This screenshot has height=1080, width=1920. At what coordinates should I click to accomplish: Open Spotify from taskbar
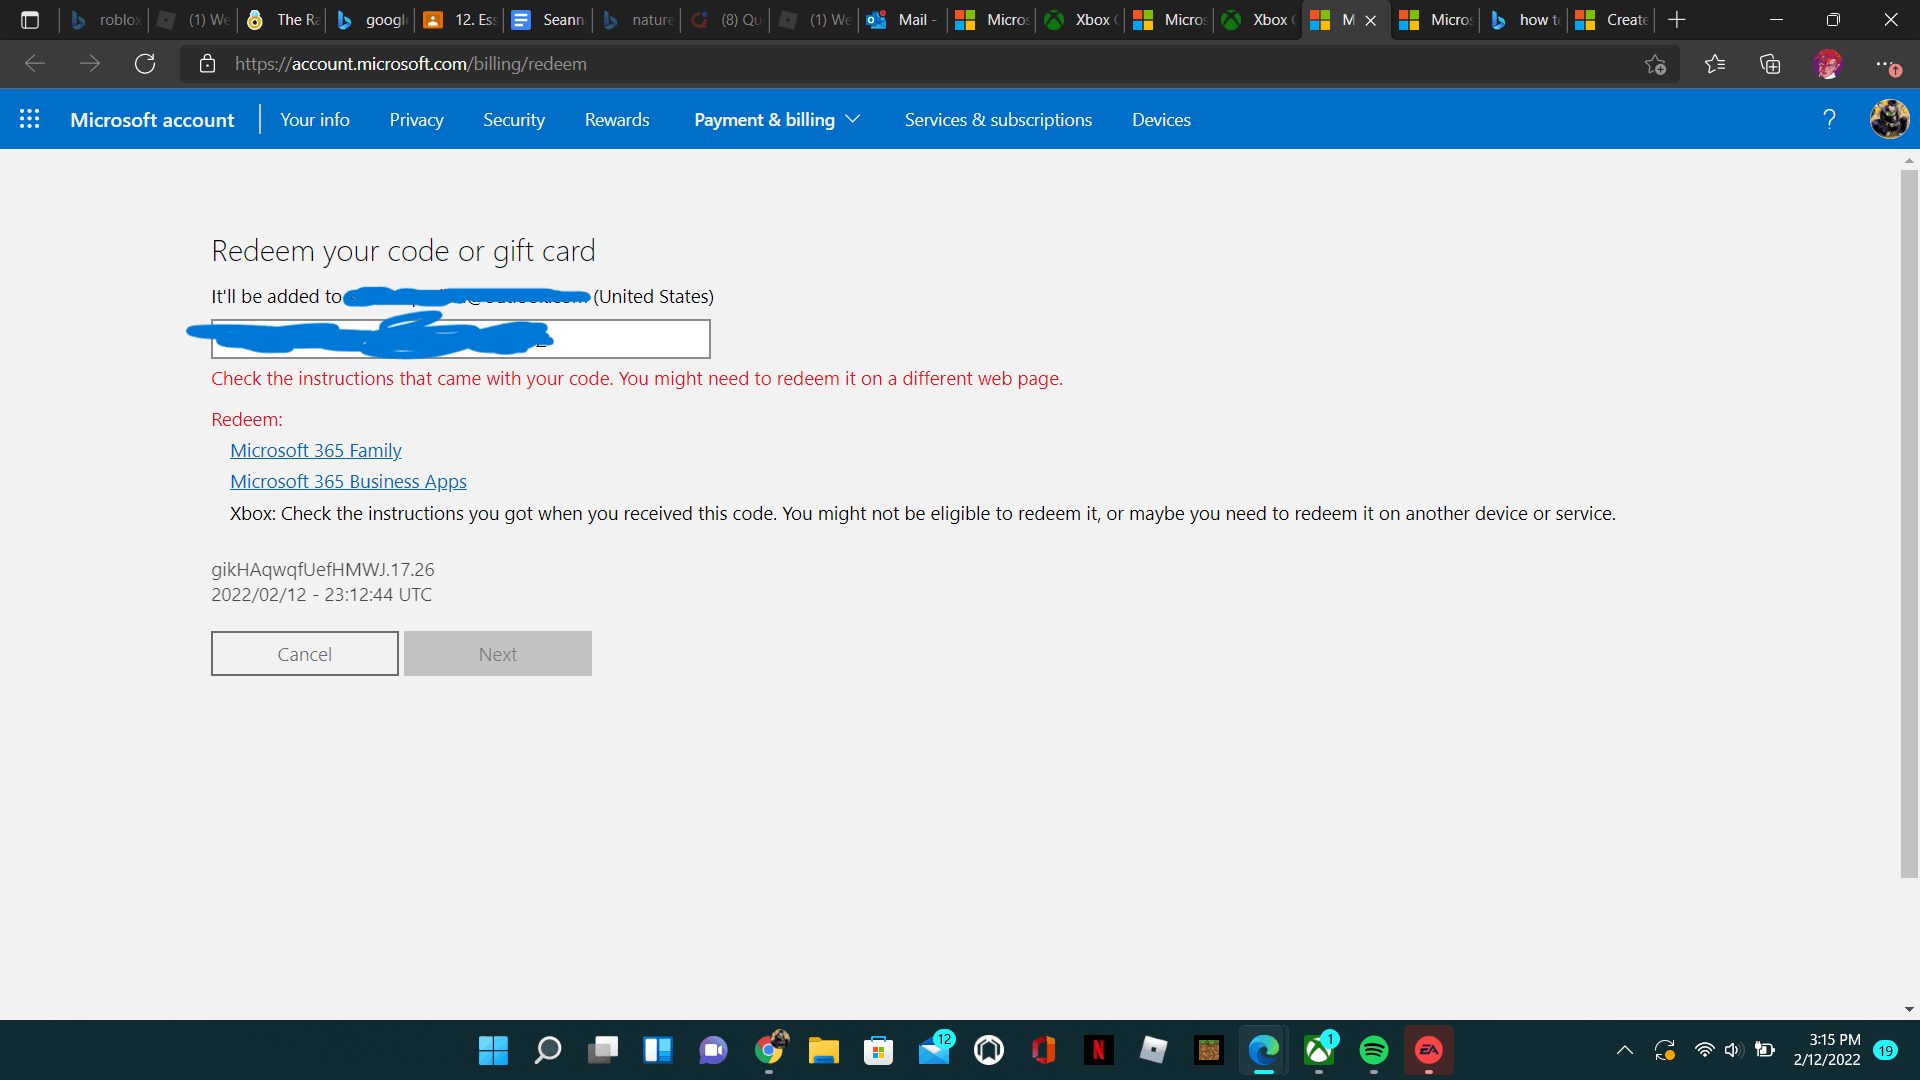[1374, 1050]
